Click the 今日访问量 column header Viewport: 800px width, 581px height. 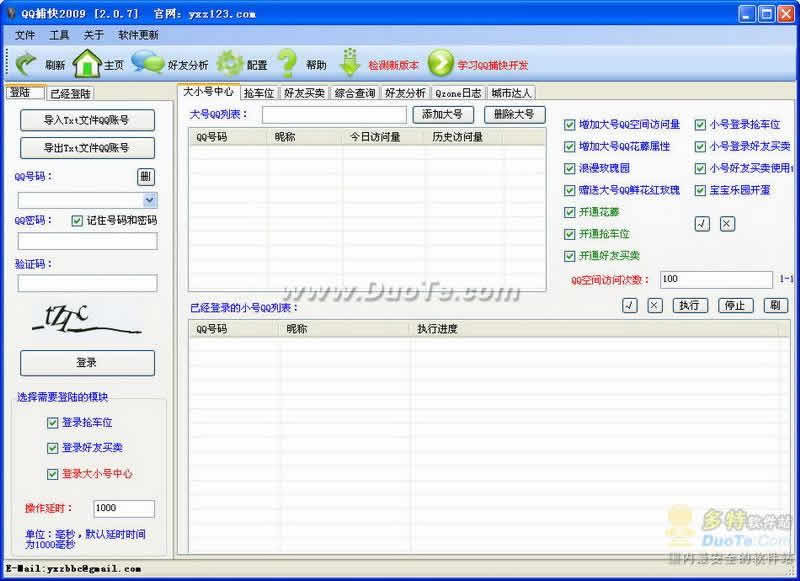pyautogui.click(x=383, y=137)
